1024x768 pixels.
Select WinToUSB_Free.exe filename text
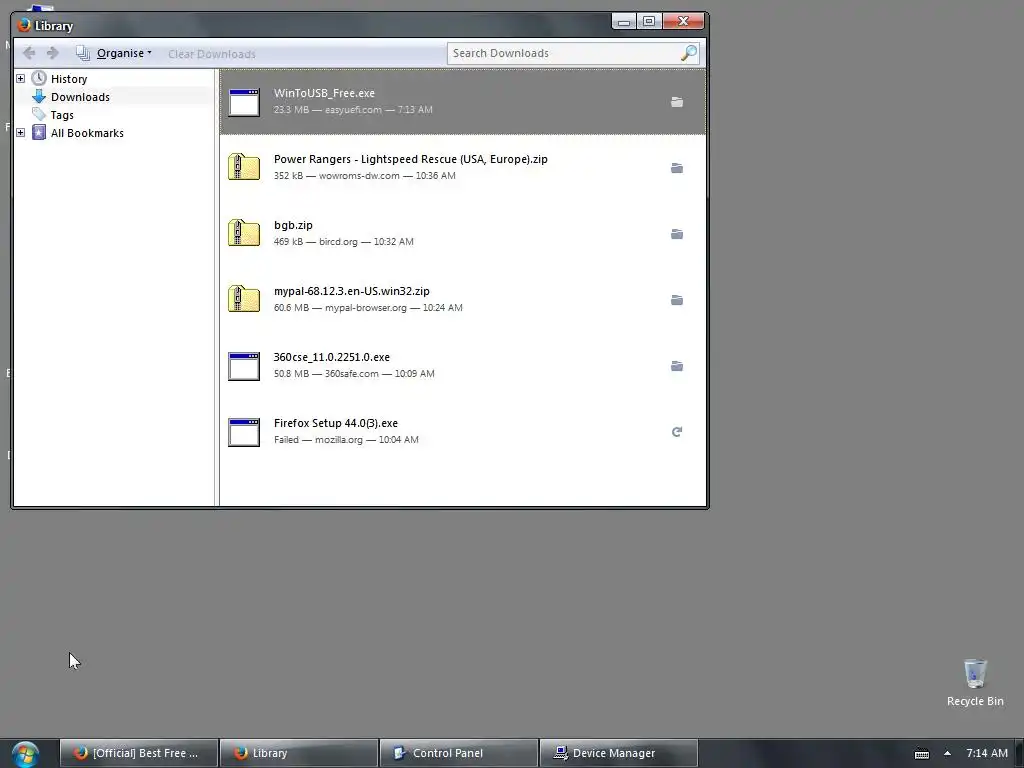click(x=324, y=93)
